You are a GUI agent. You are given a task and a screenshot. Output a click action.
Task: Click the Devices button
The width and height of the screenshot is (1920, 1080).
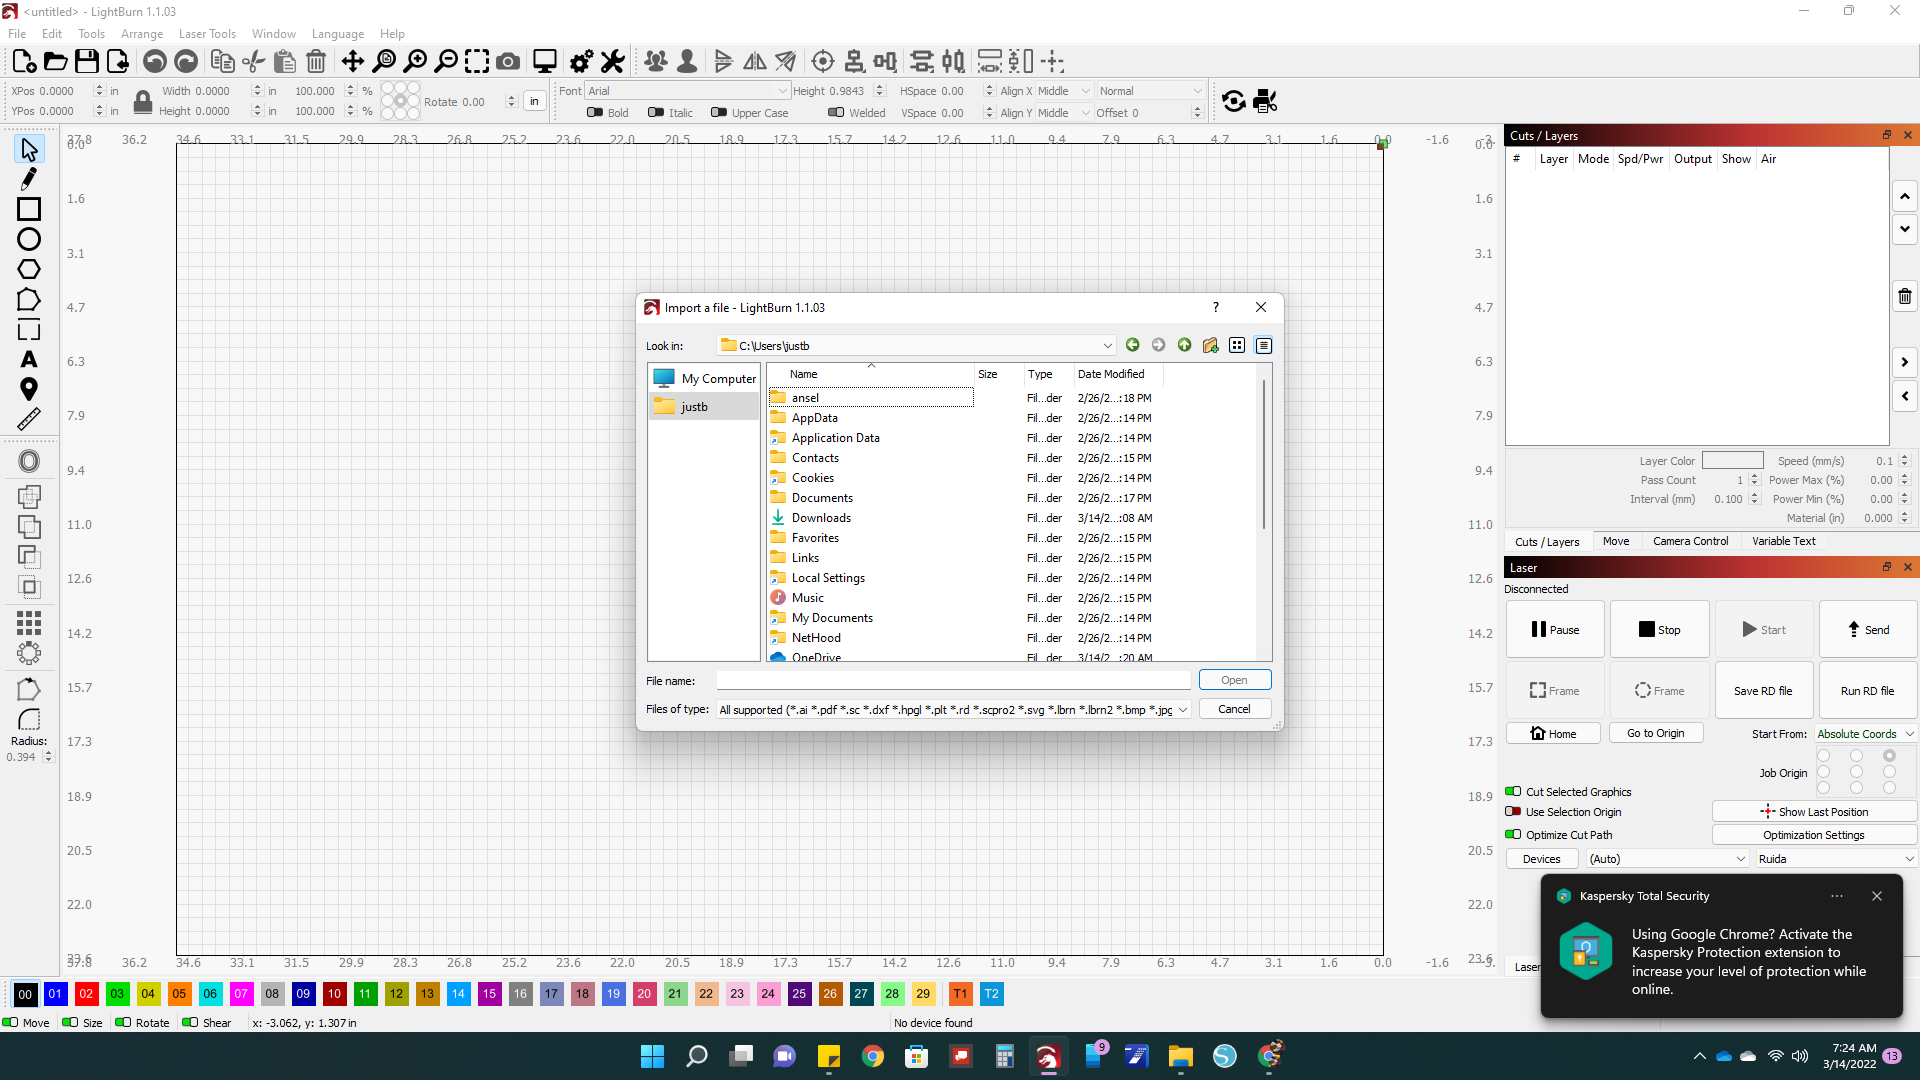click(1541, 859)
